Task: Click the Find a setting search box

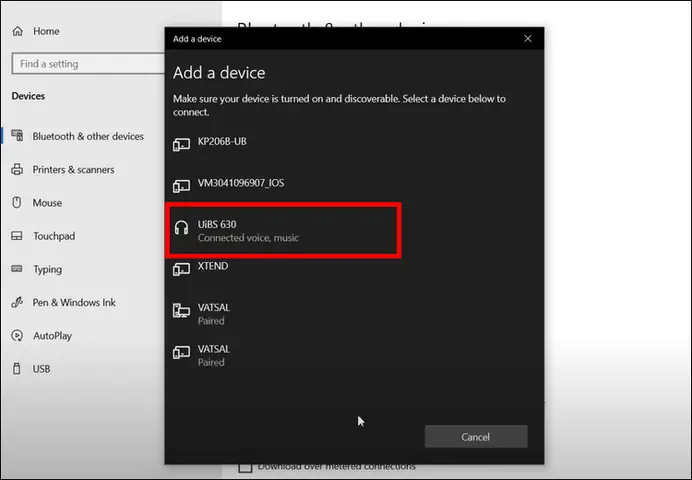Action: [88, 64]
